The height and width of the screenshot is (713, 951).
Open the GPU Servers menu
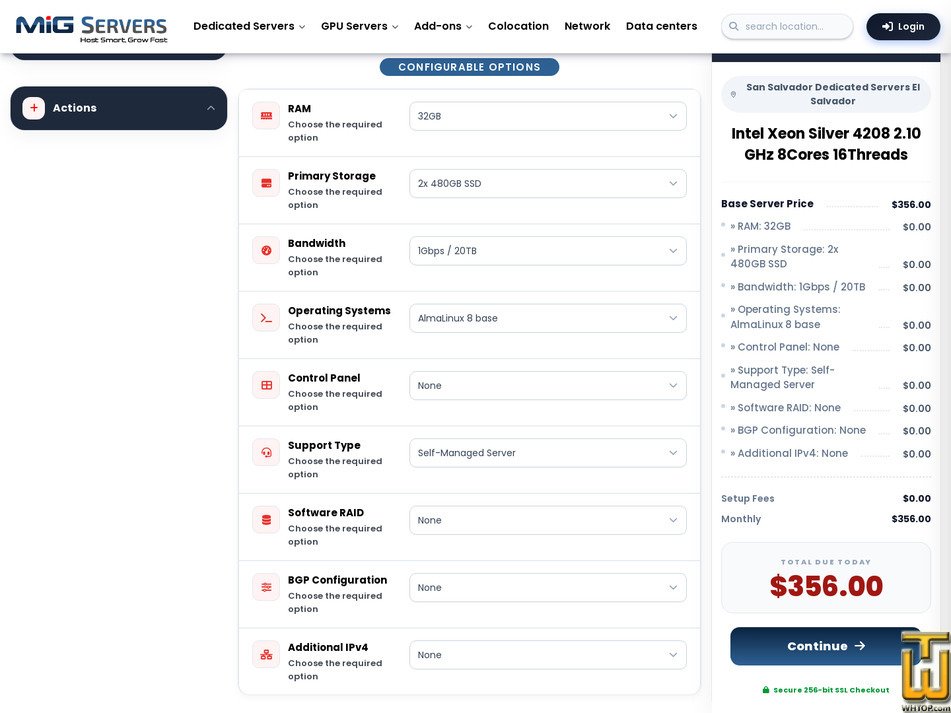click(360, 26)
